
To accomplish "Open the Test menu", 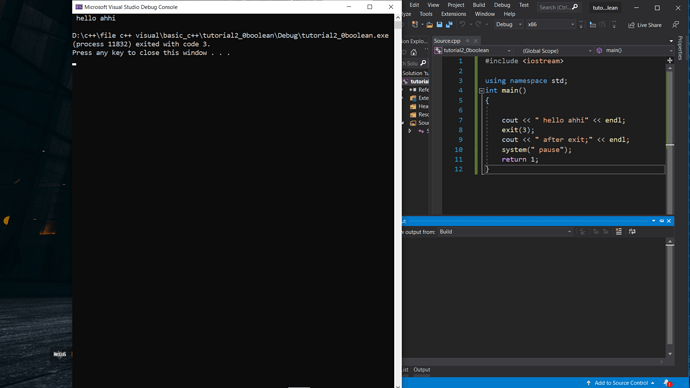I will (x=524, y=5).
